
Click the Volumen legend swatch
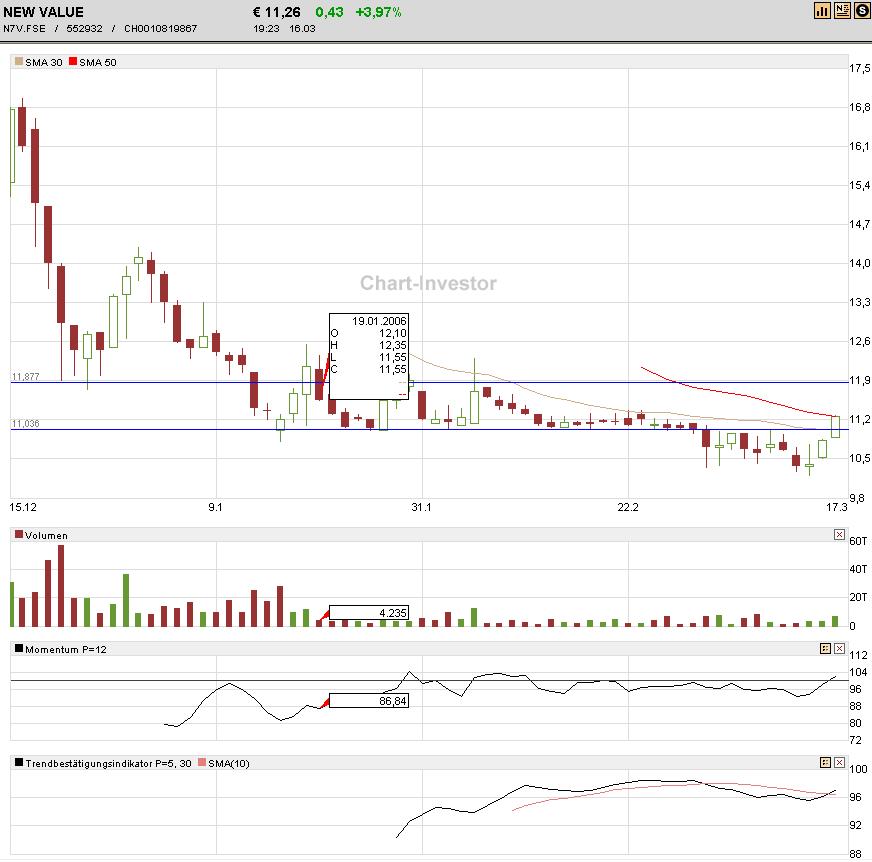tap(19, 535)
